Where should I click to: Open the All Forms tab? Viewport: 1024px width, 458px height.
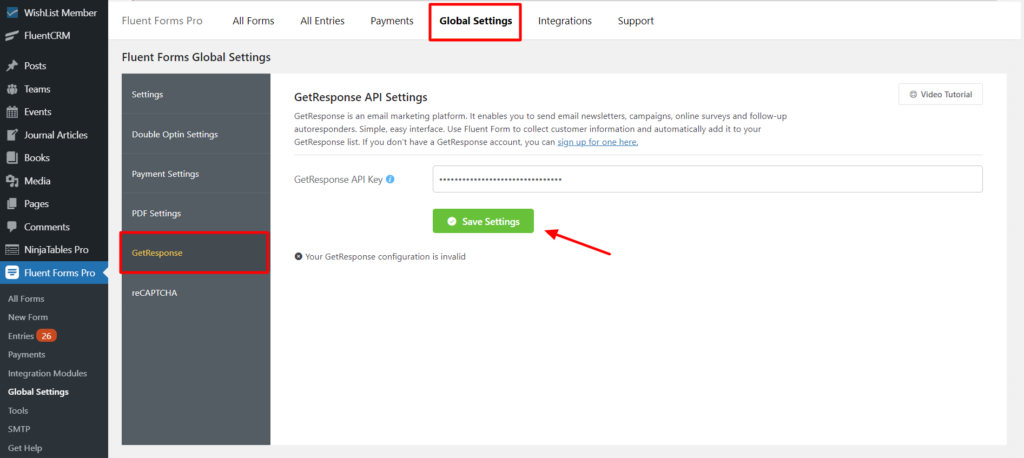point(253,21)
